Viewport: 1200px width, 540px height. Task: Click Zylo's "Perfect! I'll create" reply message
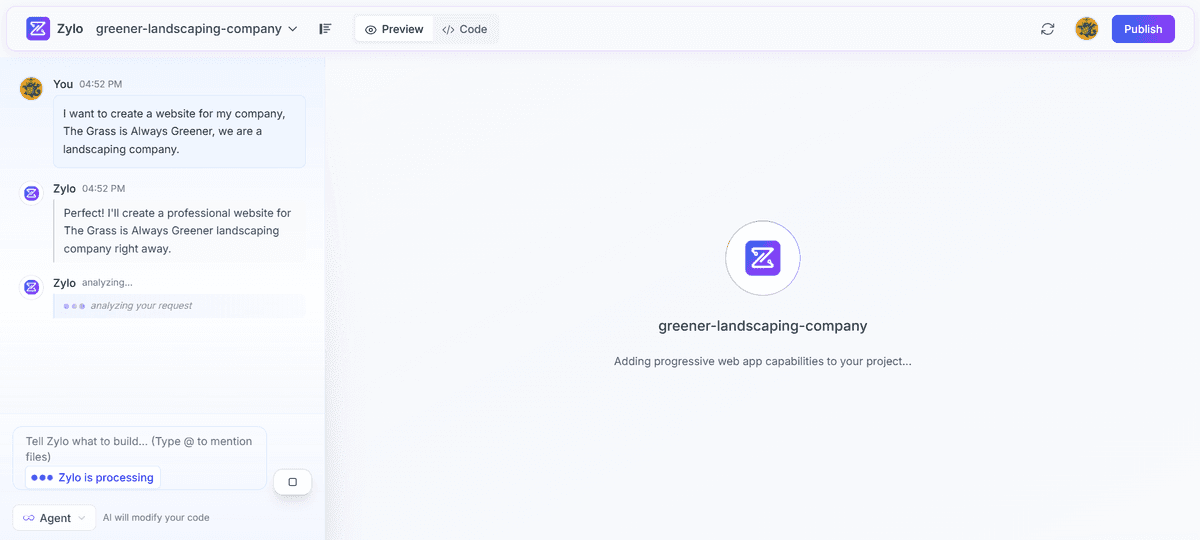(179, 231)
